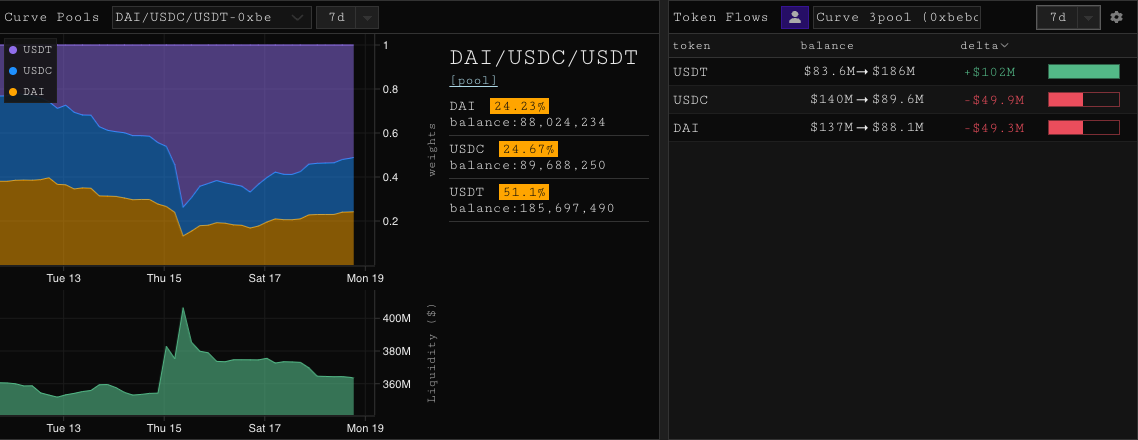This screenshot has width=1138, height=440.
Task: Click the USDT 51.1% weight badge
Action: click(x=523, y=192)
